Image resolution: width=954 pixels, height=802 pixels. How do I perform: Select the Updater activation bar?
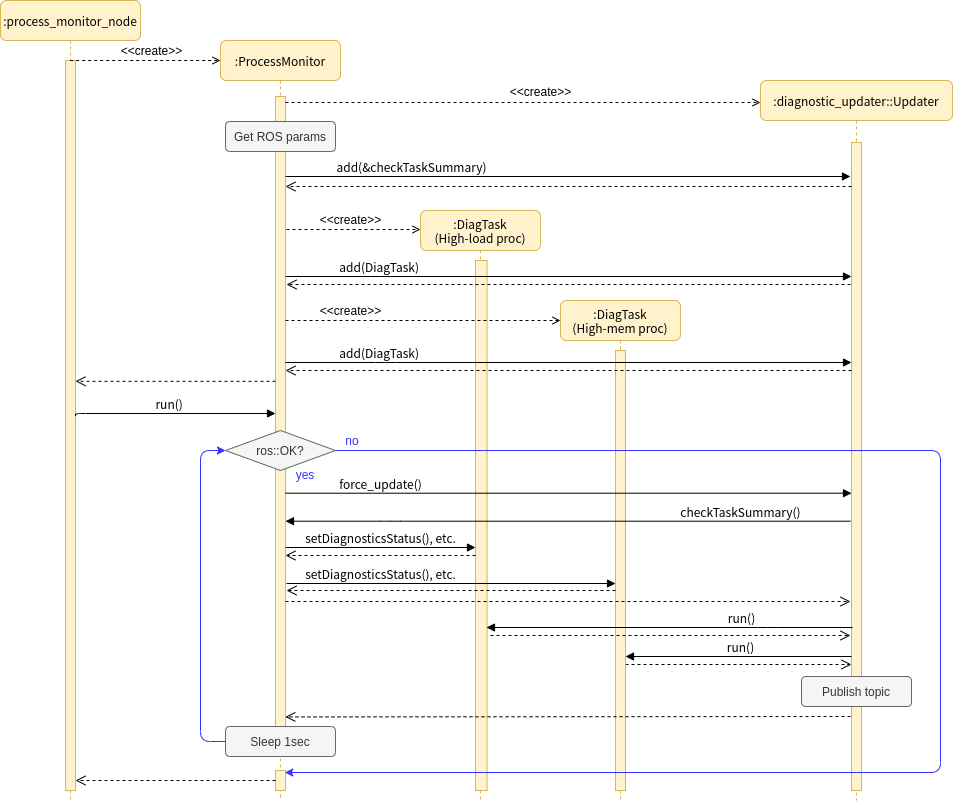pyautogui.click(x=856, y=400)
